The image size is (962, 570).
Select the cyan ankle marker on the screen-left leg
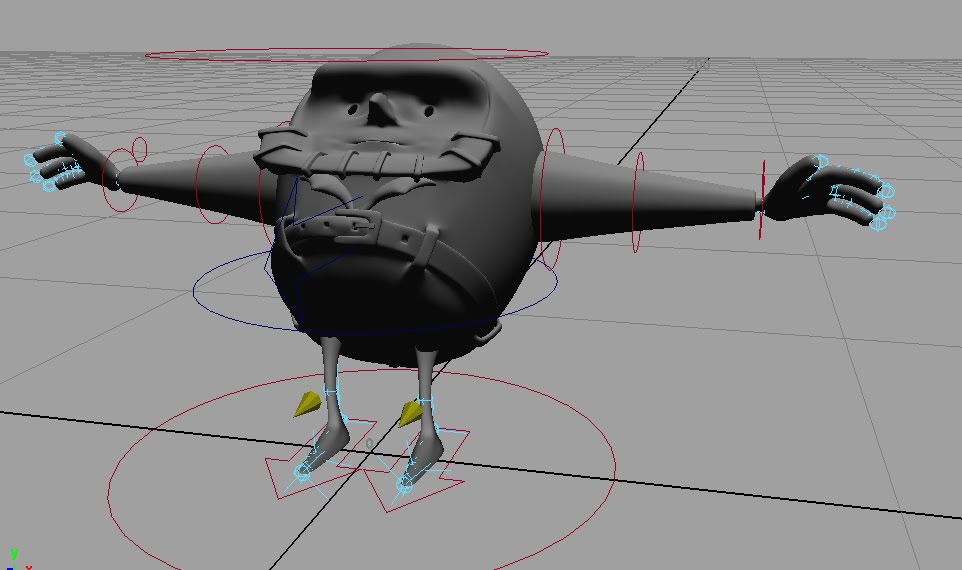point(331,391)
